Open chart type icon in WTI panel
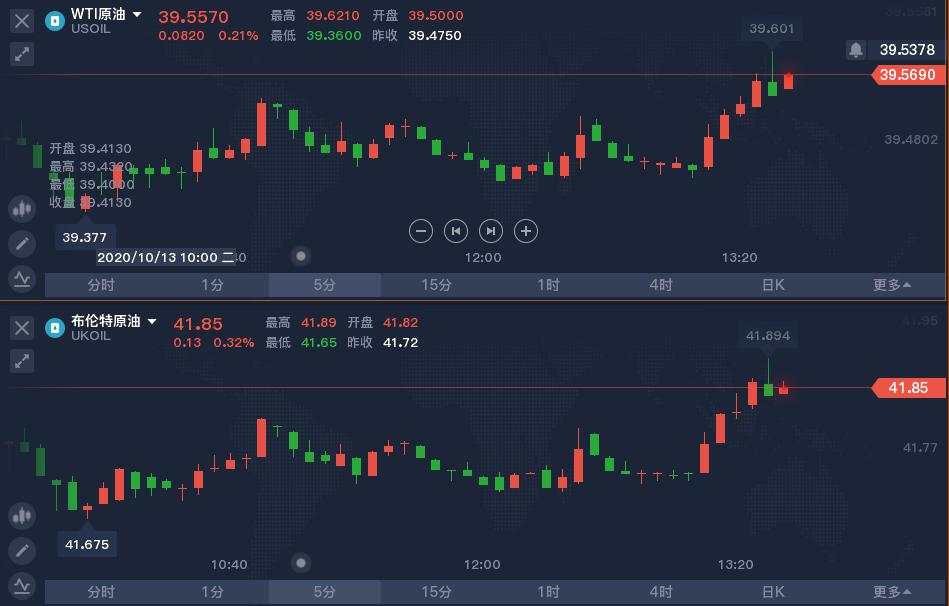This screenshot has height=606, width=949. 22,209
